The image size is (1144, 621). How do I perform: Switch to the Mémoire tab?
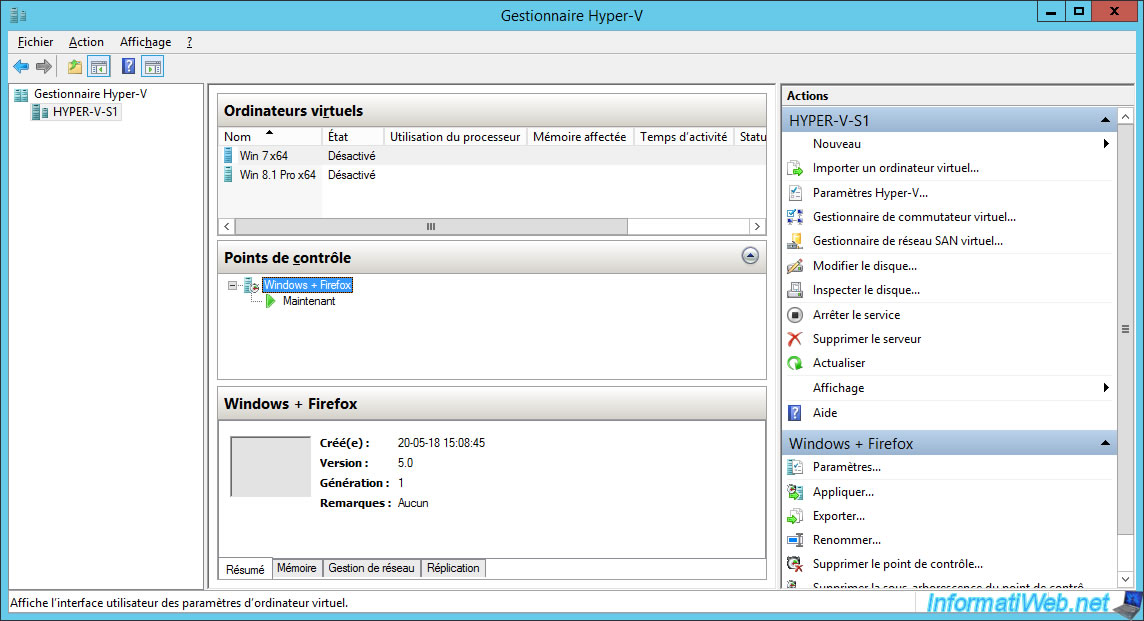pos(296,568)
